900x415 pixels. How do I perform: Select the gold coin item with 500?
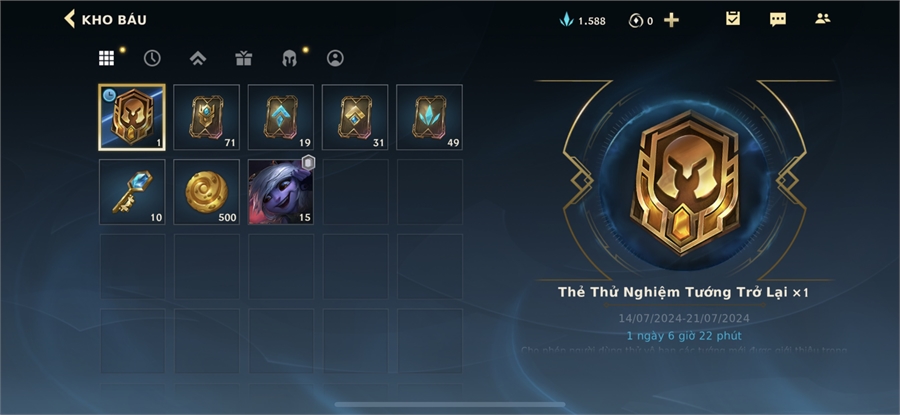(x=207, y=192)
